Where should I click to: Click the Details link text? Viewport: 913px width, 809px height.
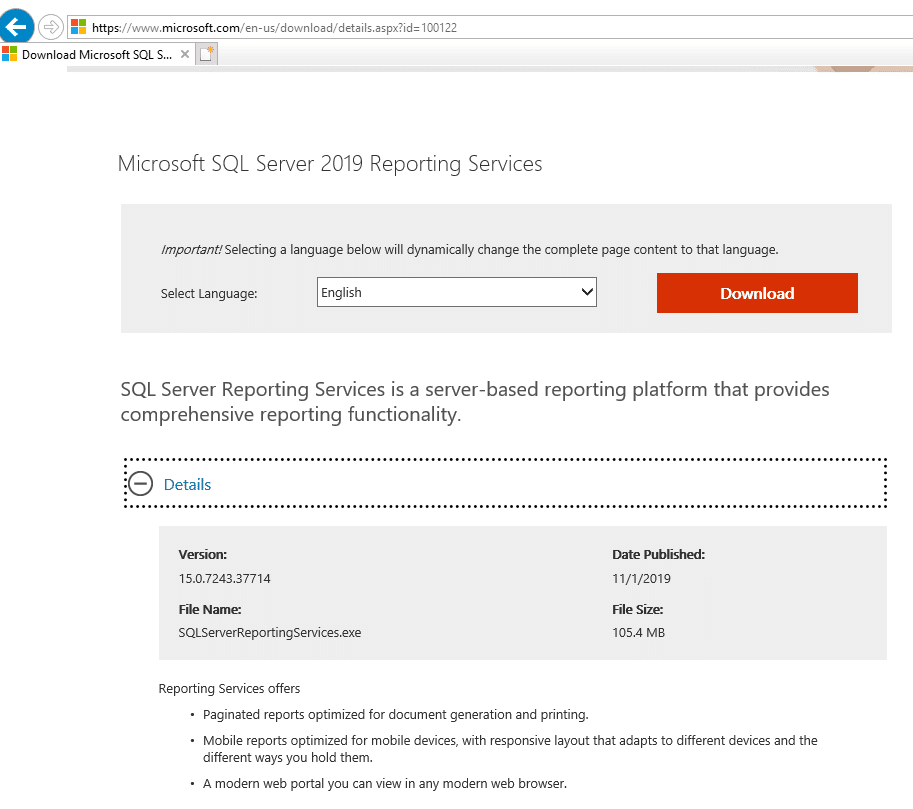(x=187, y=485)
